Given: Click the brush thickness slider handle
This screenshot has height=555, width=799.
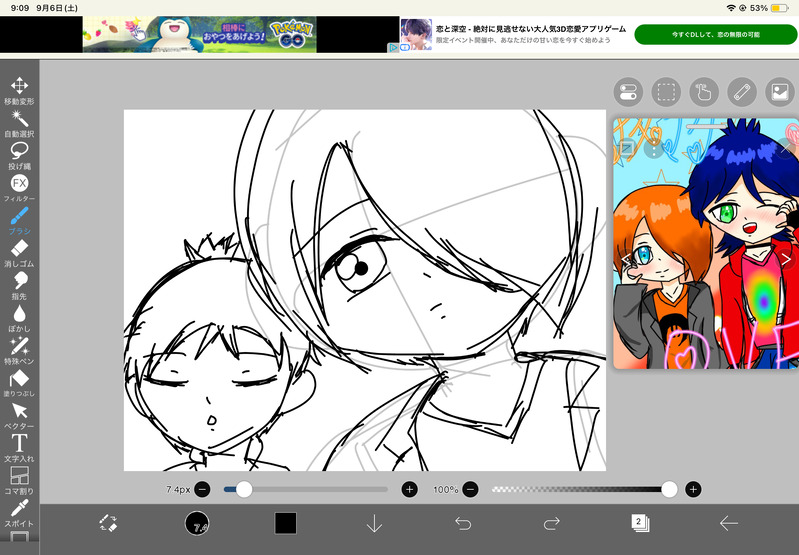Looking at the screenshot, I should point(244,490).
